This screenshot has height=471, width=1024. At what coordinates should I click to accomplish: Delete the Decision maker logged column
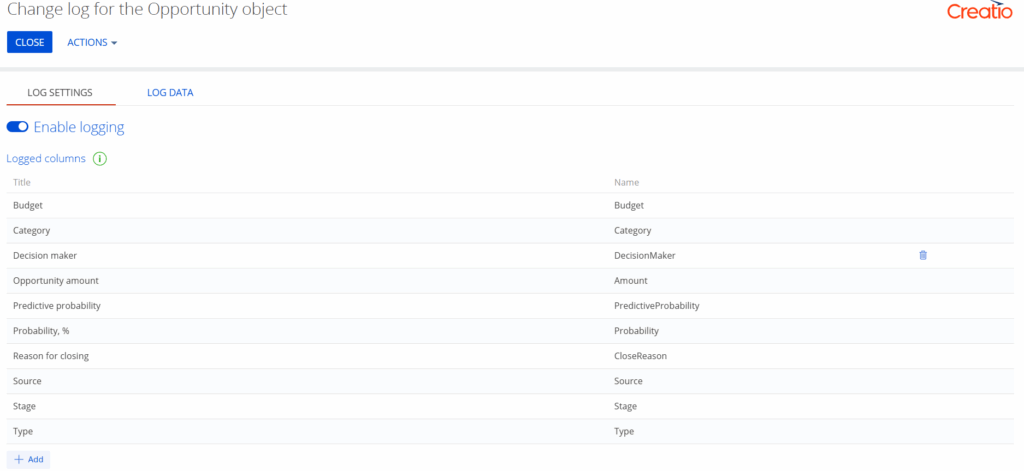click(x=923, y=255)
